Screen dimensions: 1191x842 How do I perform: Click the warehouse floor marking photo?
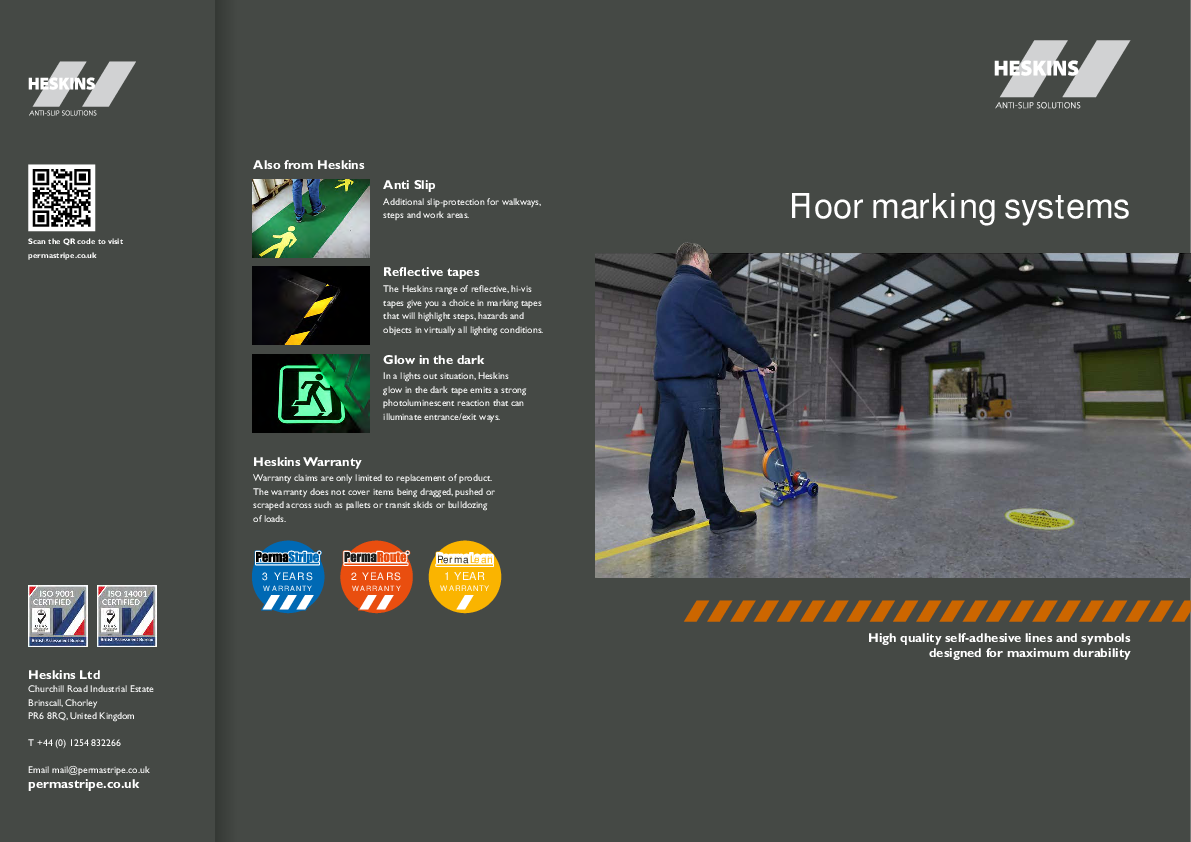tap(892, 415)
